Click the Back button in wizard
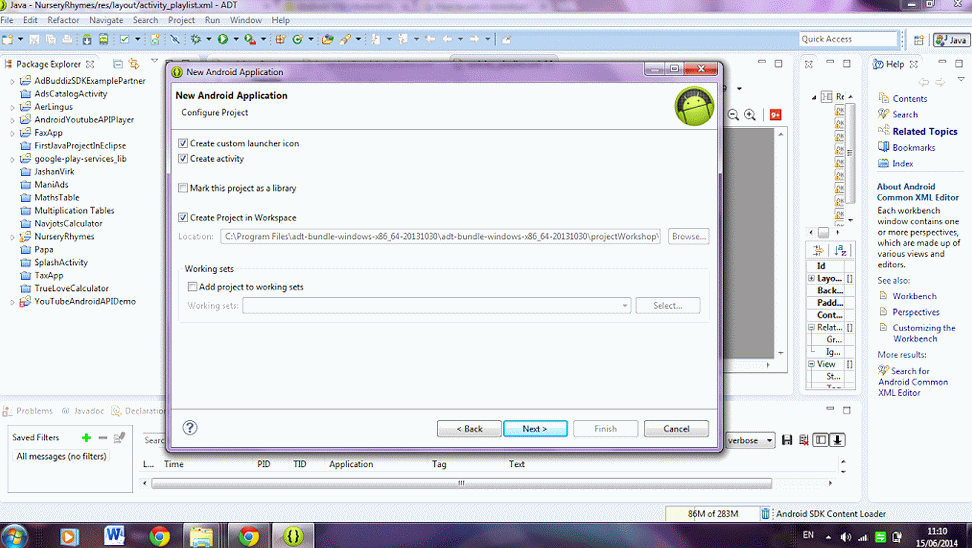Screen dimensions: 972x548 coord(469,428)
